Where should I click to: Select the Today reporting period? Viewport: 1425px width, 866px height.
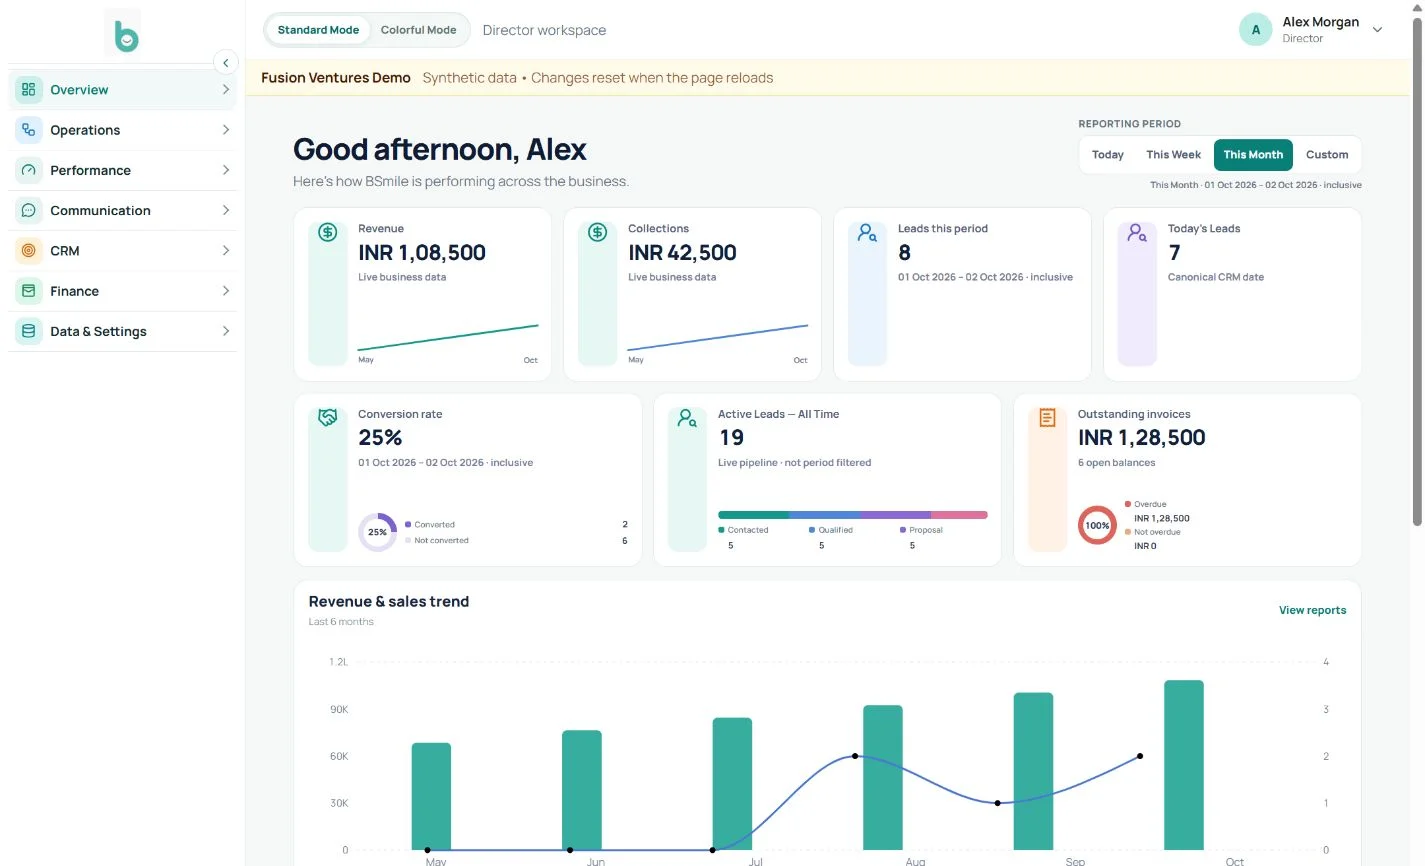(x=1108, y=155)
